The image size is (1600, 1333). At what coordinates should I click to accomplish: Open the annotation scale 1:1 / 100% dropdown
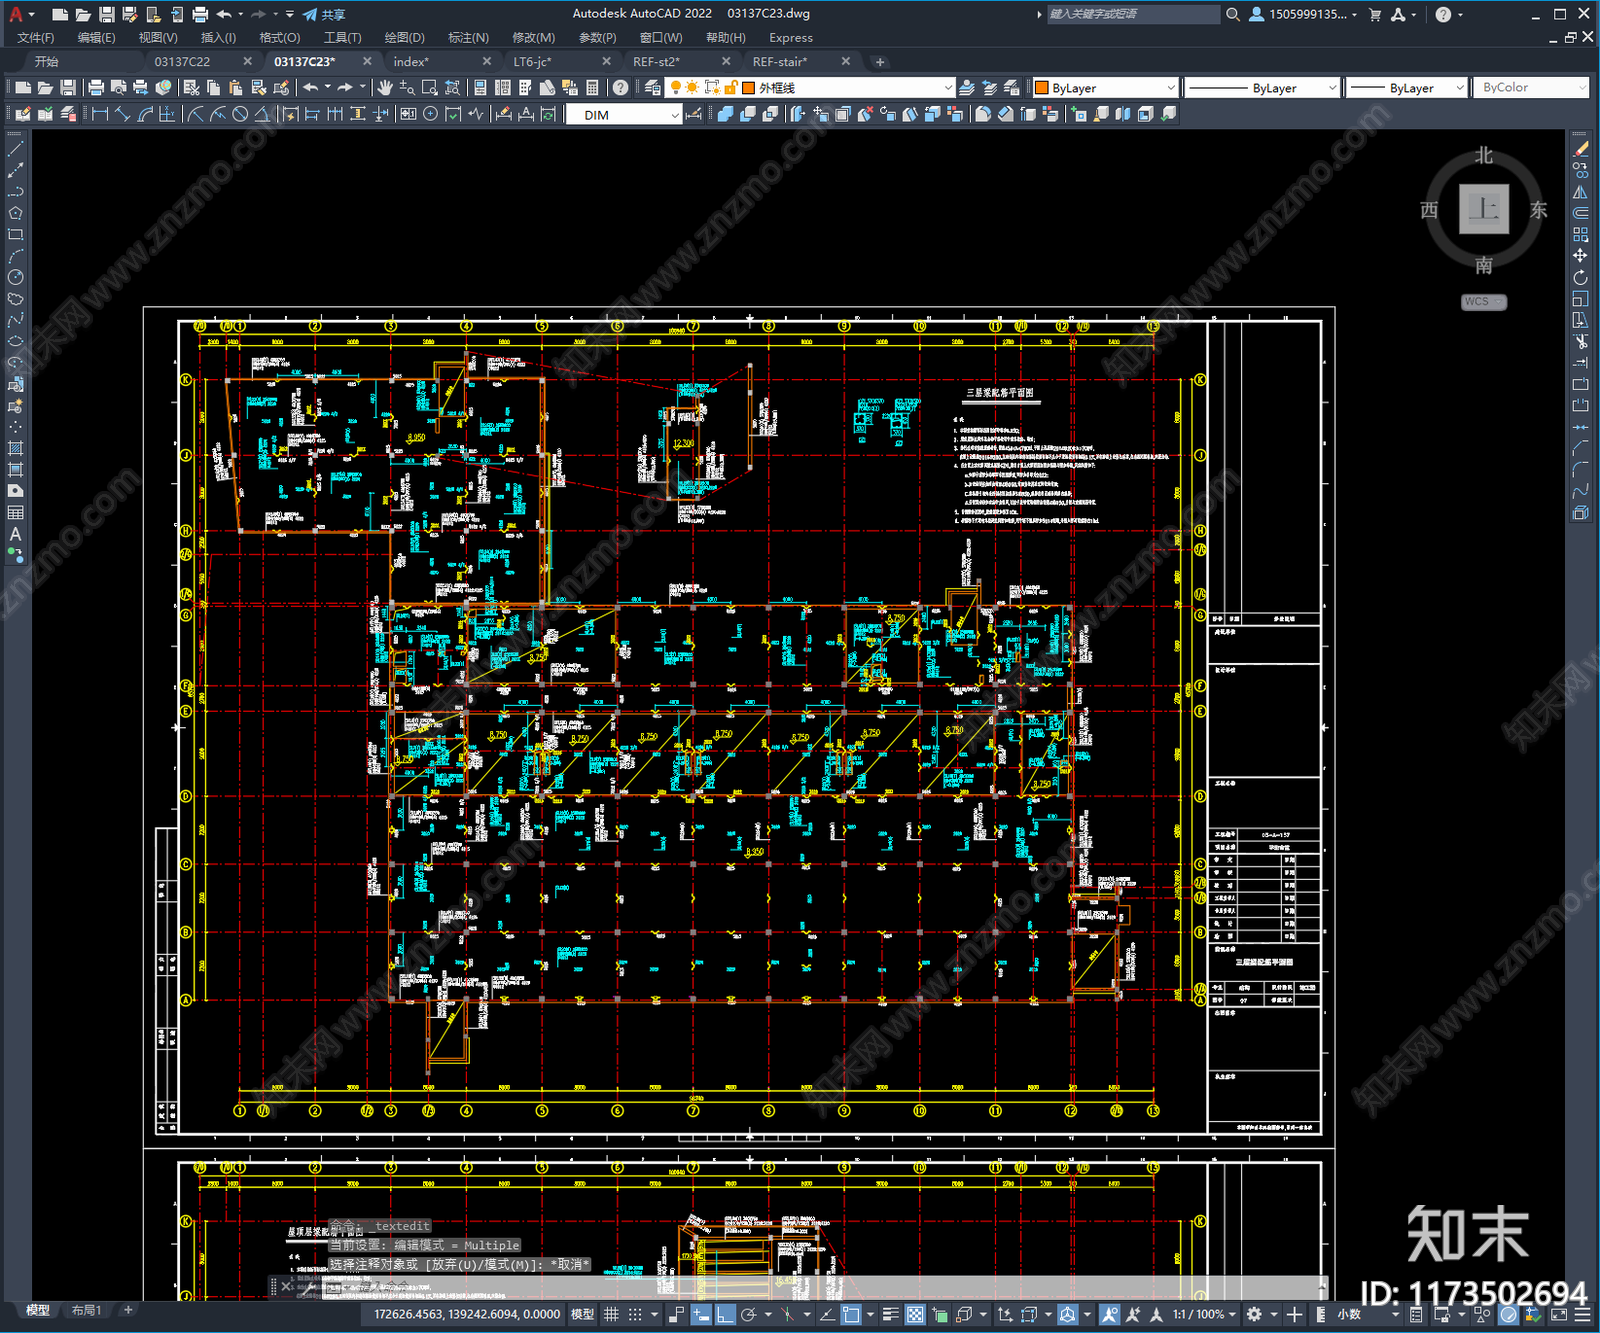[x=1204, y=1314]
